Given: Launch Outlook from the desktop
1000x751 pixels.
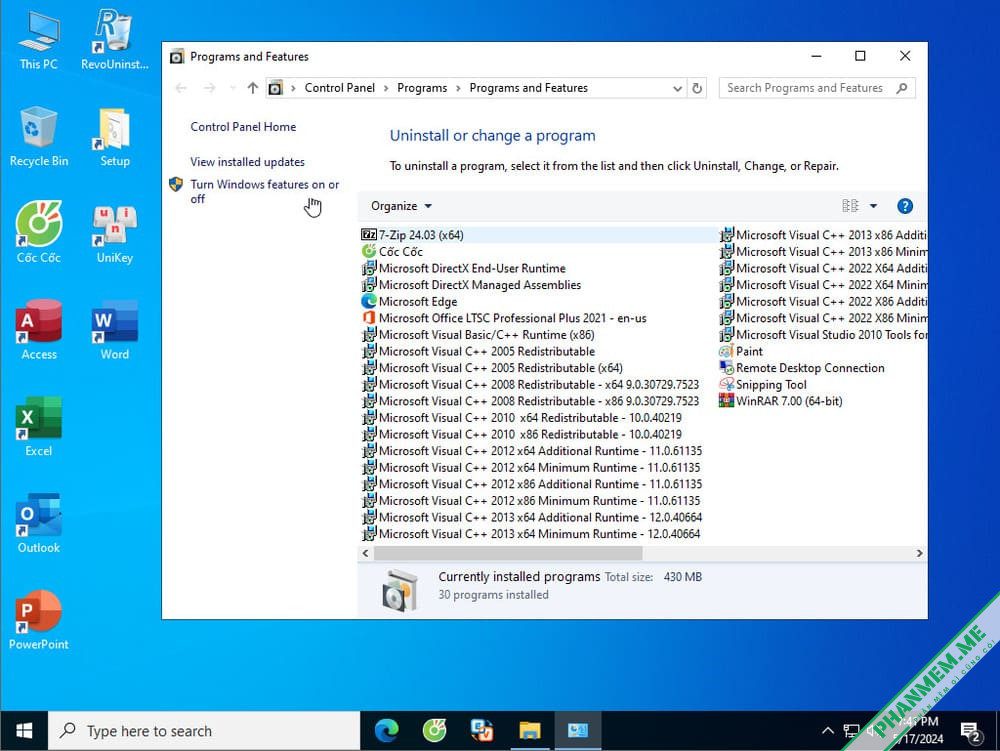Looking at the screenshot, I should click(38, 523).
